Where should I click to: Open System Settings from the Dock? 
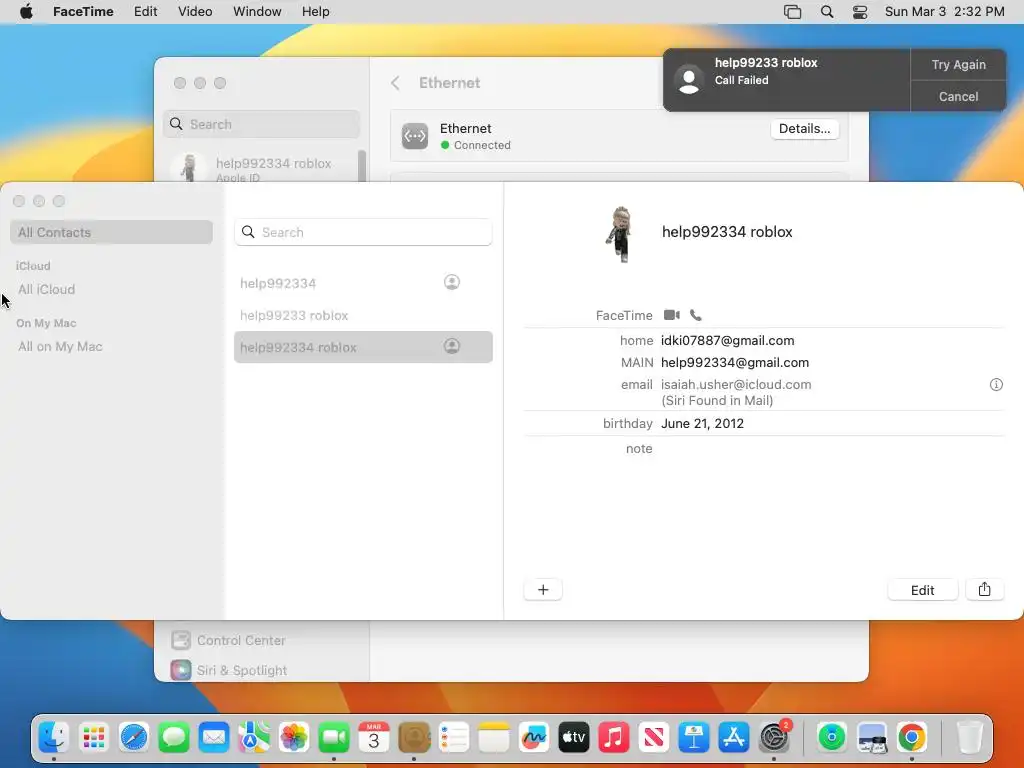tap(774, 737)
